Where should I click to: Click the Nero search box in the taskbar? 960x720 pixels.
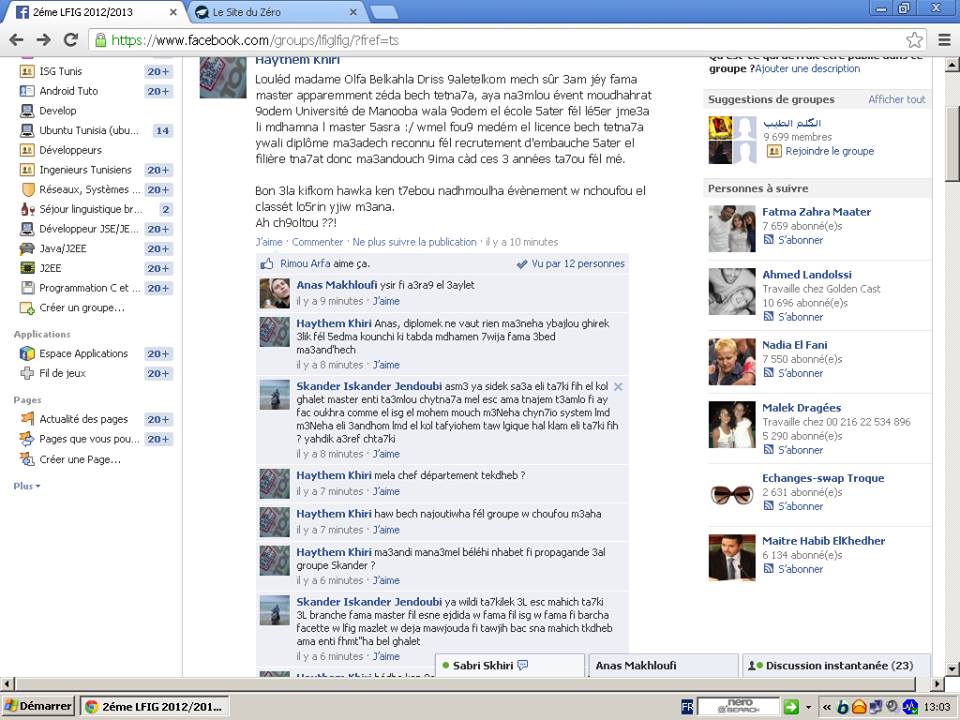(x=738, y=707)
